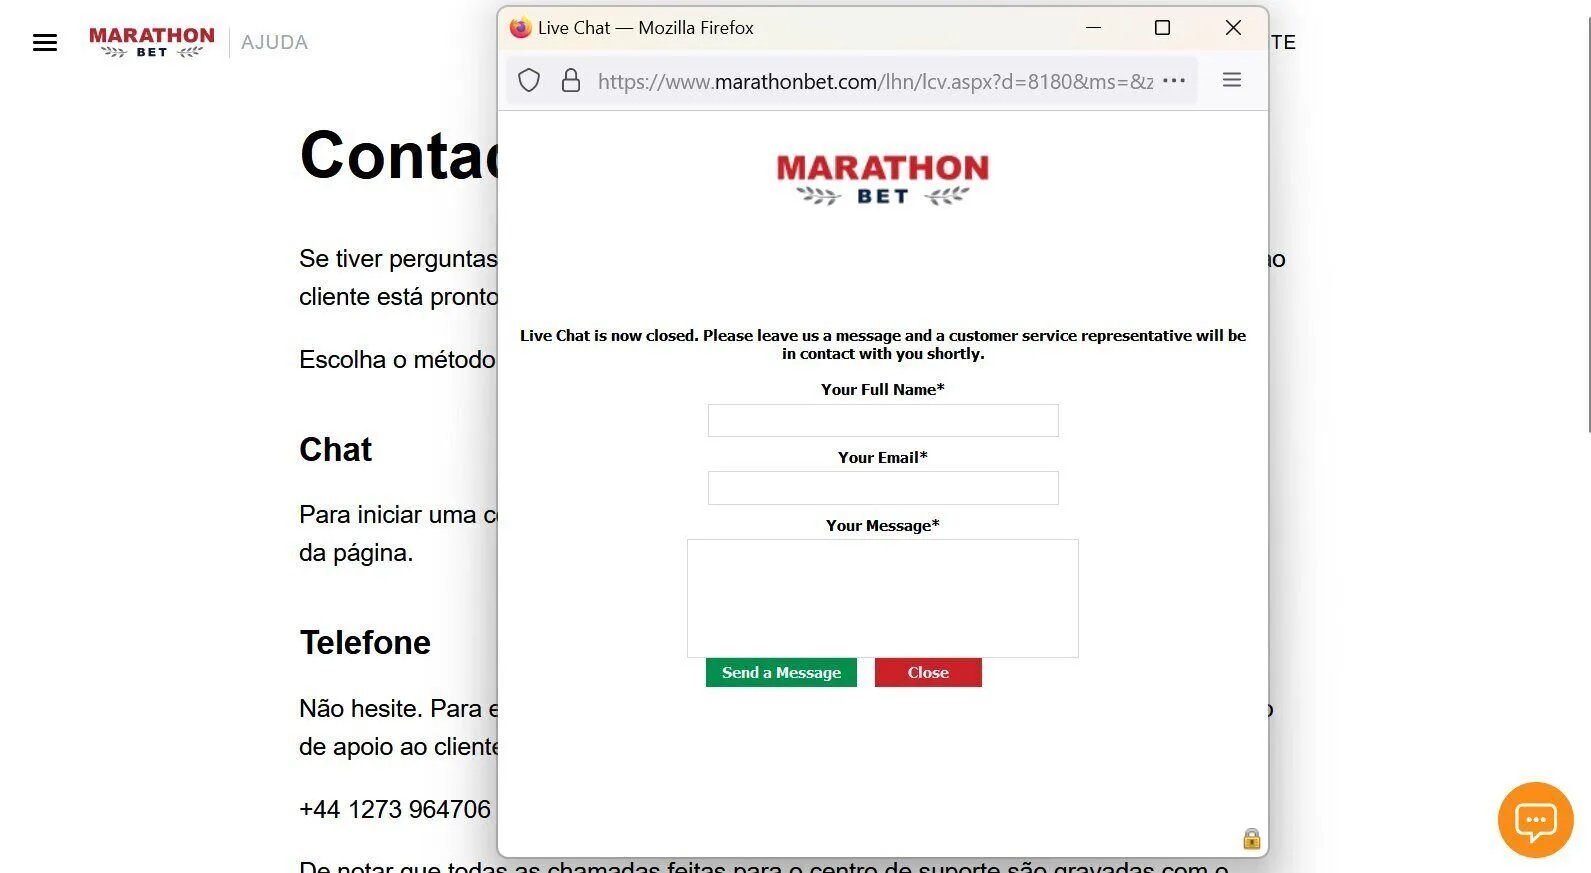Click the Your Email* label

click(x=883, y=458)
